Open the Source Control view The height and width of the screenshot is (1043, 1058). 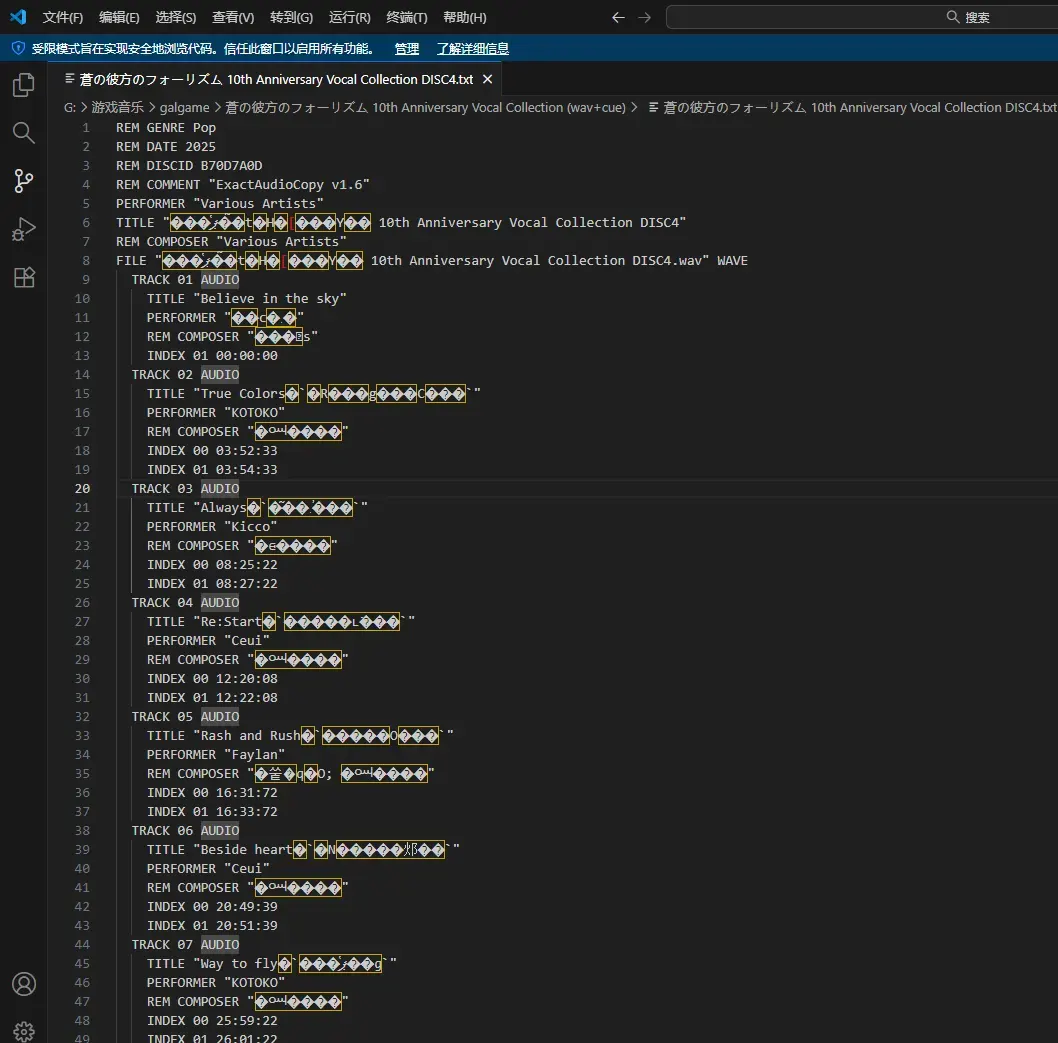24,181
